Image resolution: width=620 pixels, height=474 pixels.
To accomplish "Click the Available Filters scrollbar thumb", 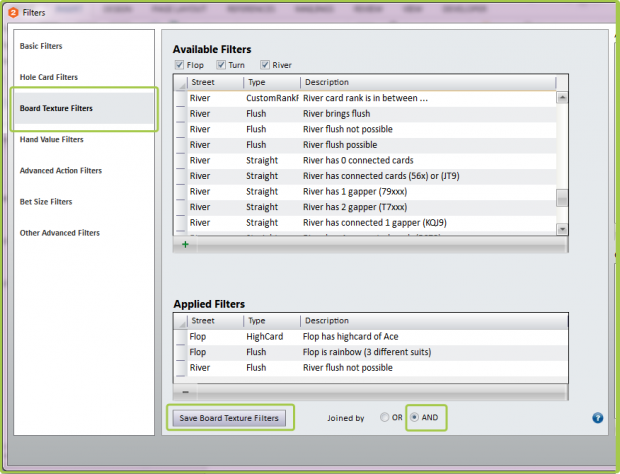I will (562, 198).
